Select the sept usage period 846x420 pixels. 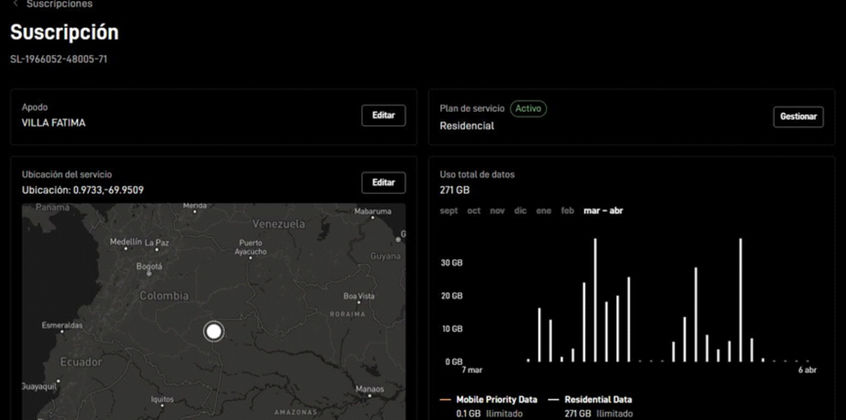pos(449,211)
